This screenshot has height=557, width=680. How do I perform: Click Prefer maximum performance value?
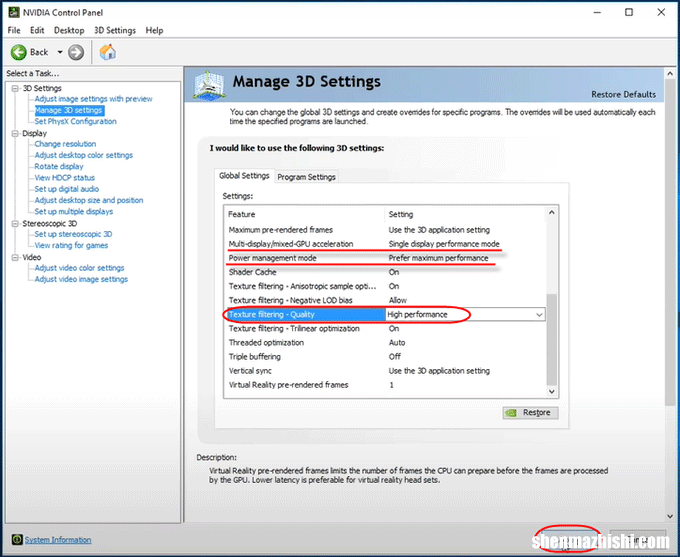[438, 258]
